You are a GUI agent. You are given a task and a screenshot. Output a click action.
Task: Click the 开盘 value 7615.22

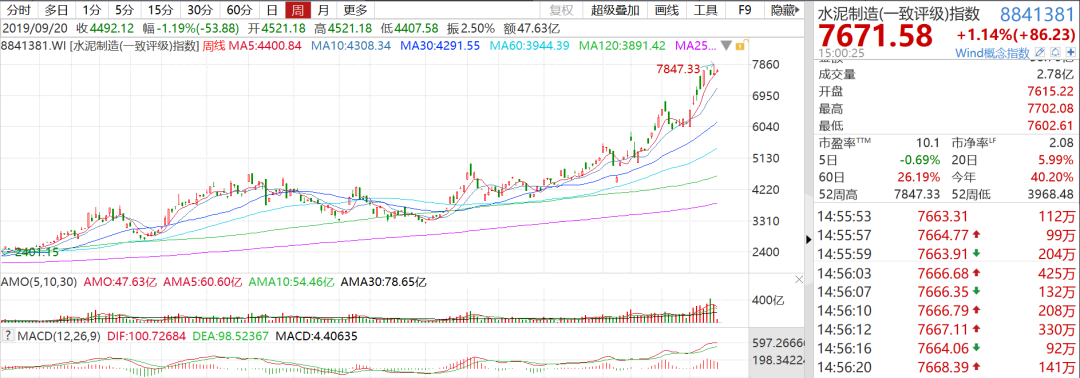point(1049,91)
